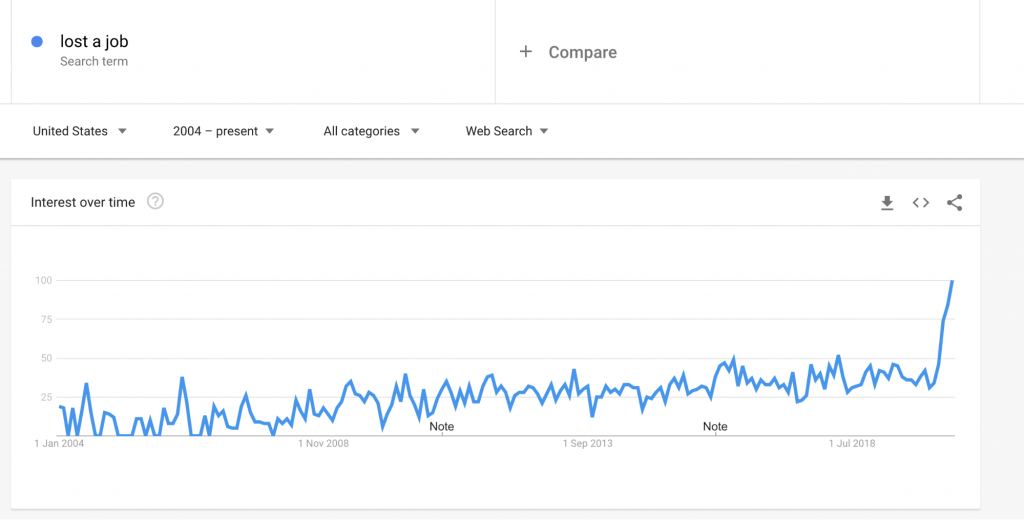Click the 1 Nov 2008 axis label
The image size is (1024, 520).
click(x=324, y=443)
